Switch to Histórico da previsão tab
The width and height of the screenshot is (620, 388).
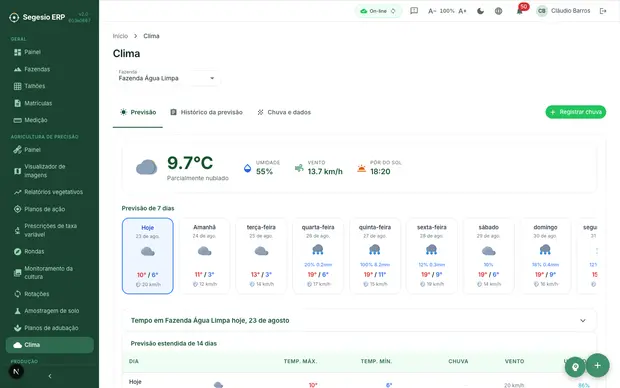tap(206, 112)
